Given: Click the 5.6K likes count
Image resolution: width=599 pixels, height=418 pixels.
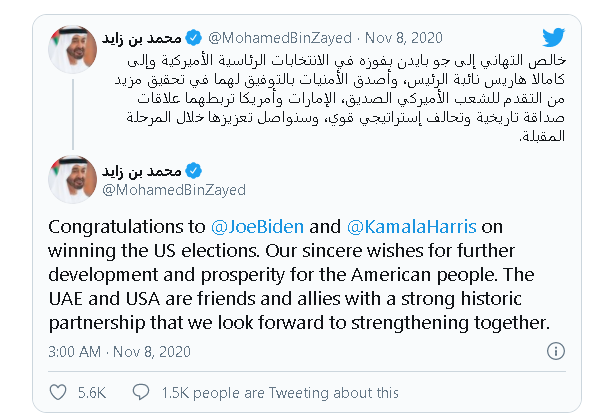Looking at the screenshot, I should (92, 393).
